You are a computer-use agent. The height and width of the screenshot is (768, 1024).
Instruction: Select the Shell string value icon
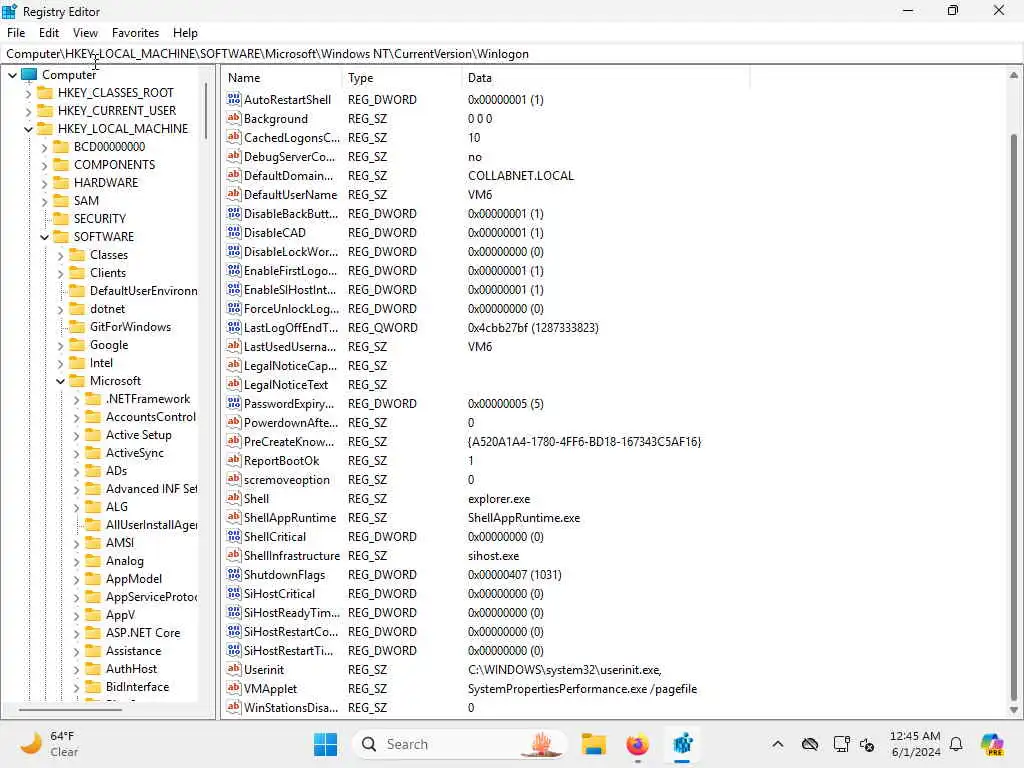[x=233, y=498]
